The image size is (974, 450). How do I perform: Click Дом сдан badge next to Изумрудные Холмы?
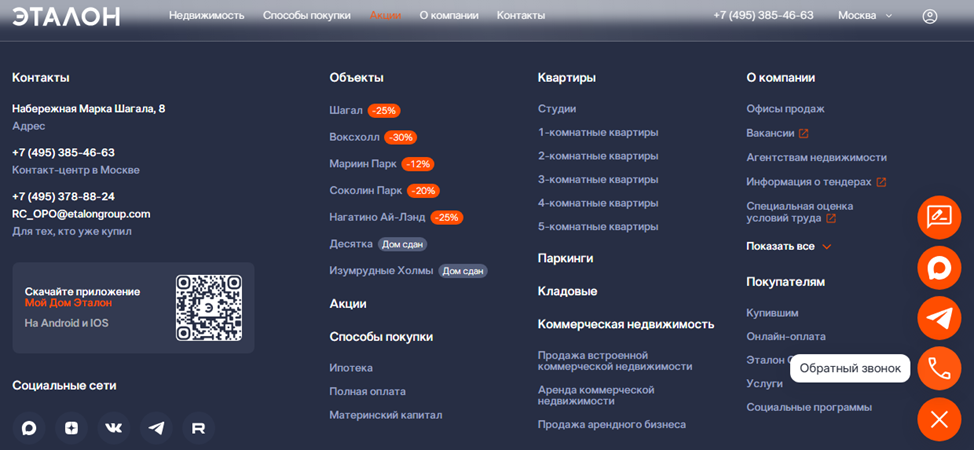pos(463,271)
